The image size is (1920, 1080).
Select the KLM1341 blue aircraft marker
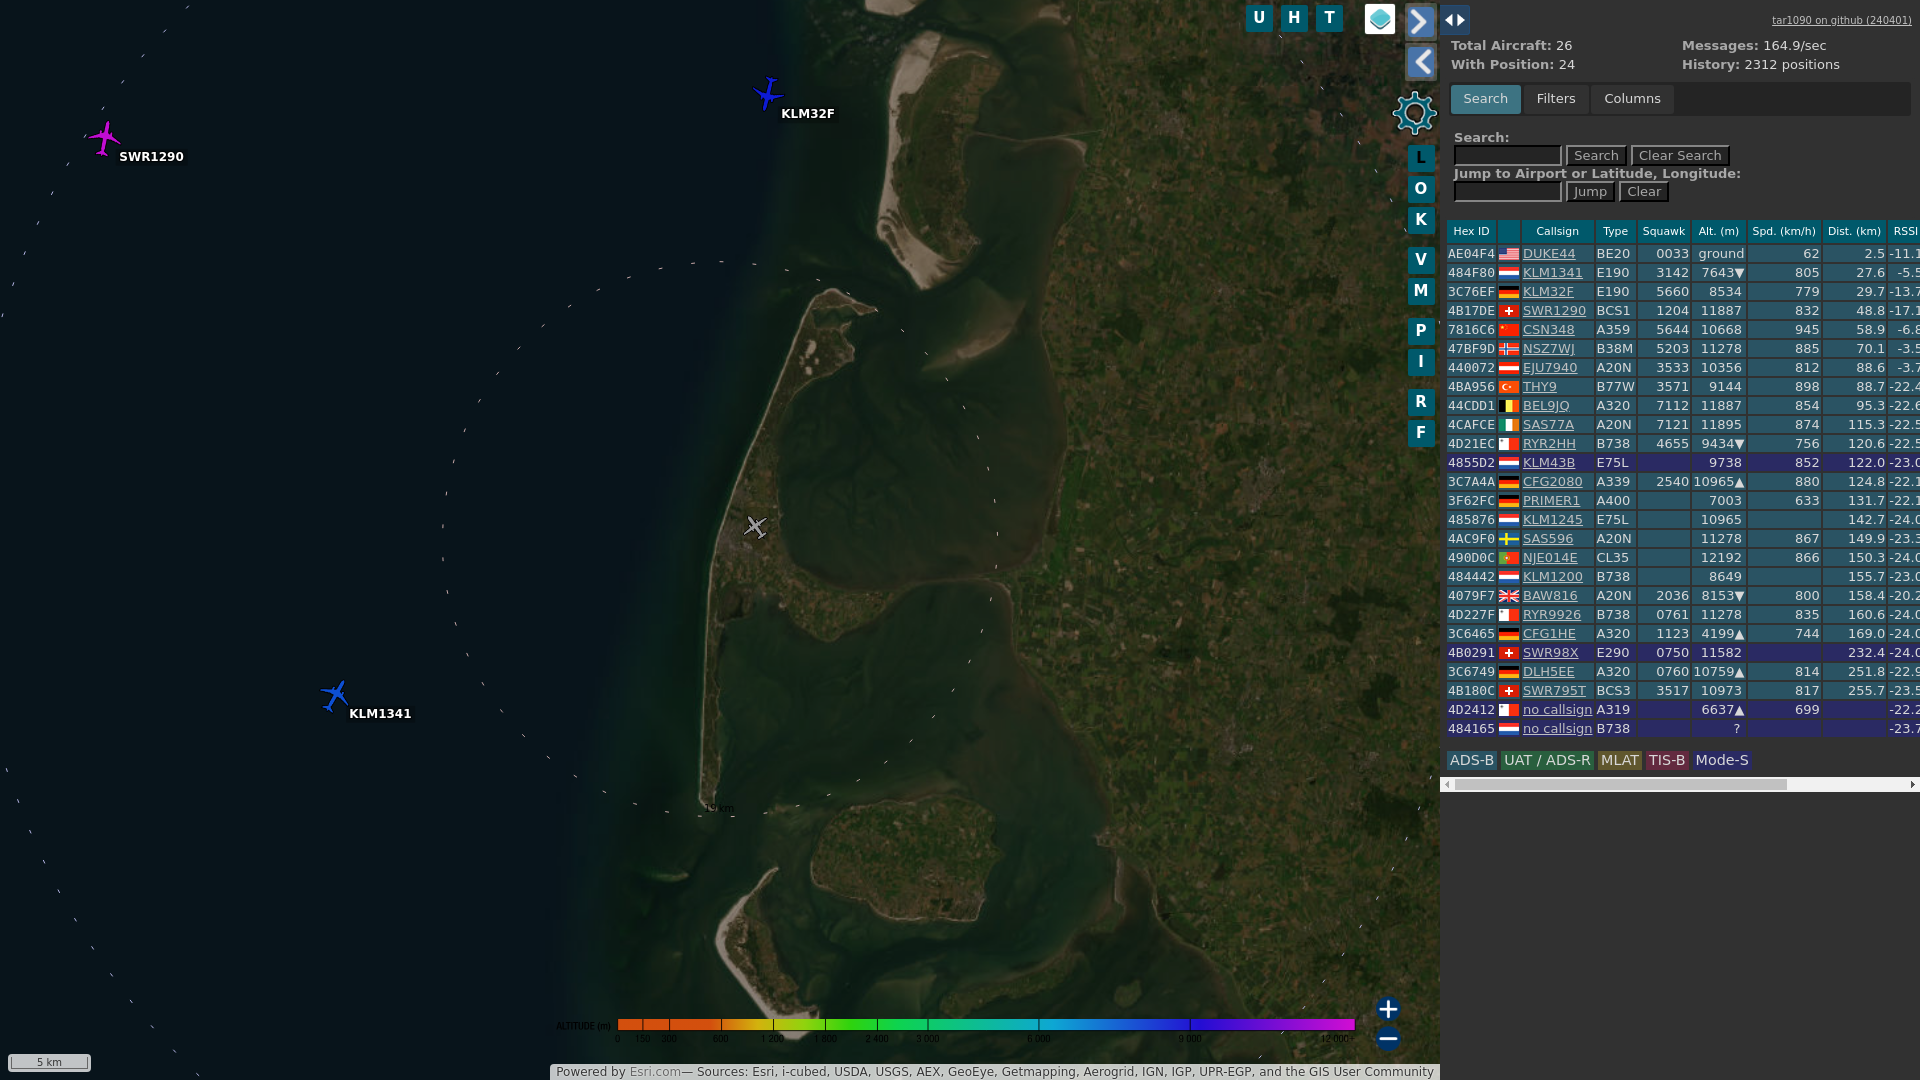coord(335,695)
